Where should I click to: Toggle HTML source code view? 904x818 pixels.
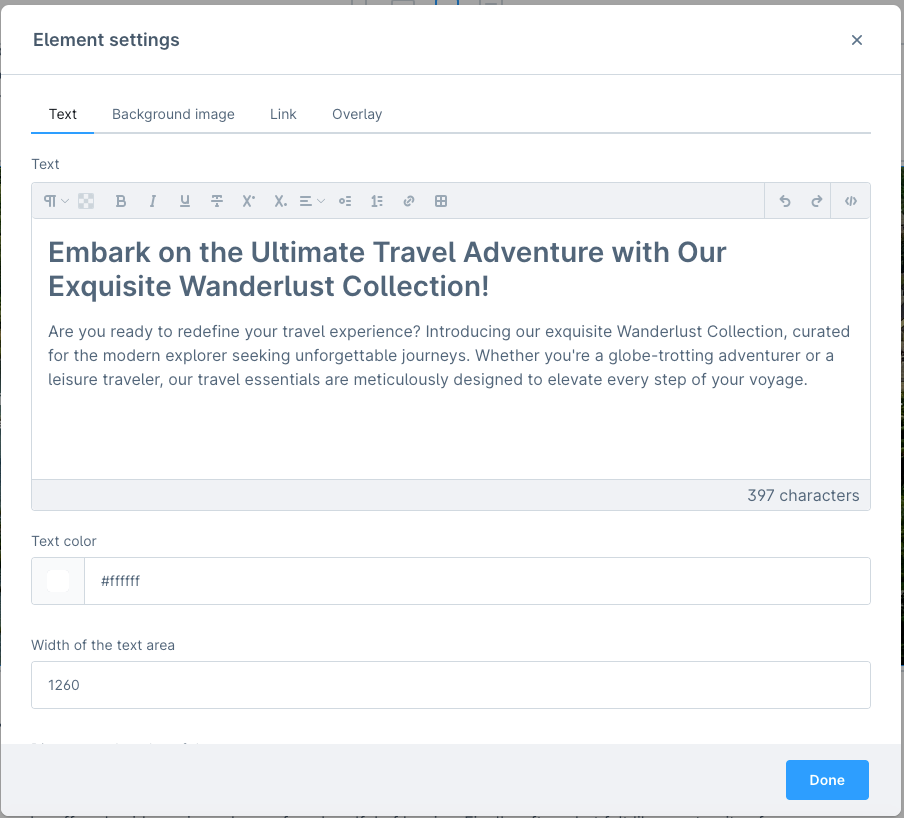[851, 201]
